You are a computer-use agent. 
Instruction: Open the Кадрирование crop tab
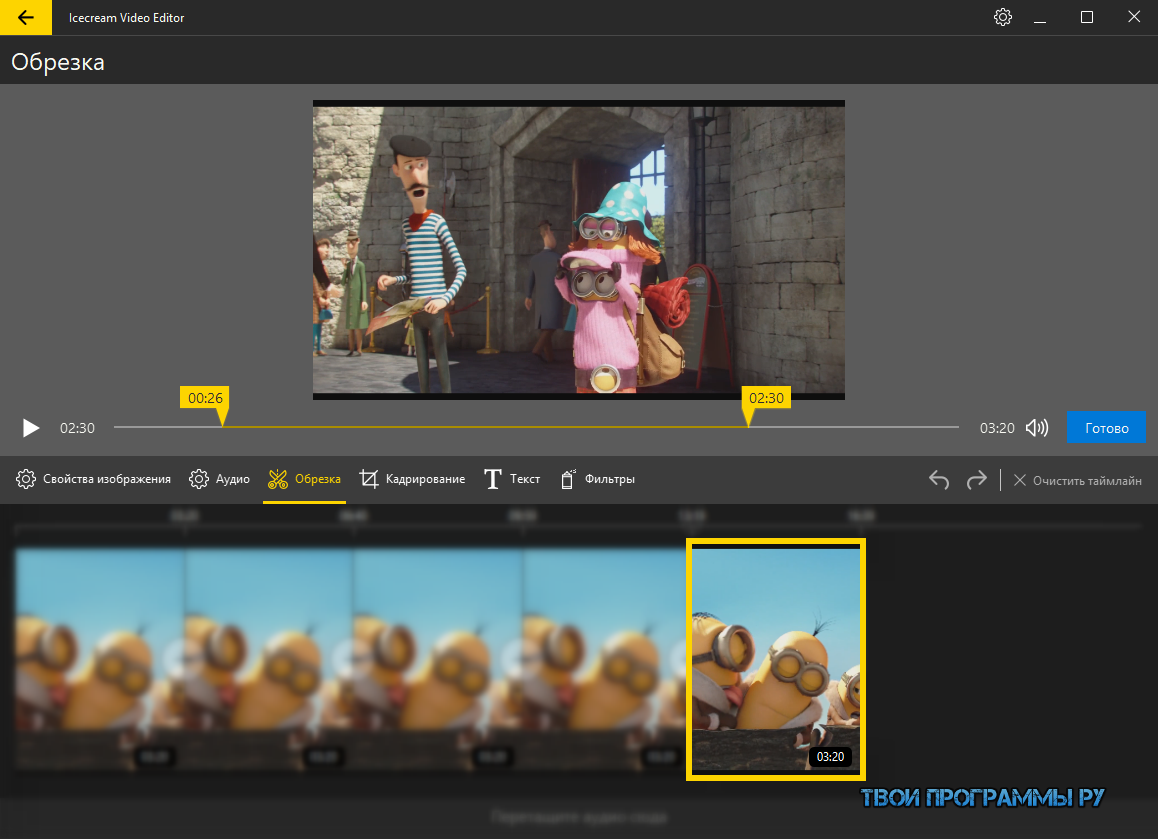(x=412, y=479)
